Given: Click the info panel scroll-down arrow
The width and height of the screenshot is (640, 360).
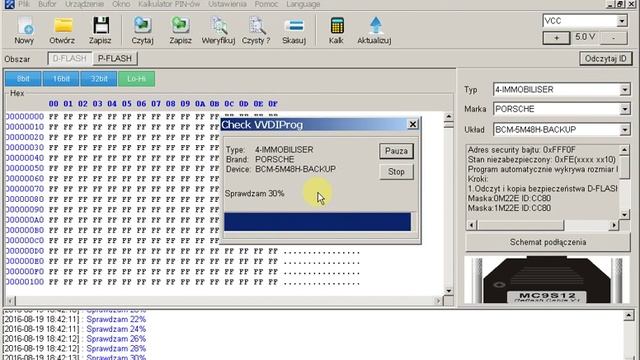Looking at the screenshot, I should 624,214.
